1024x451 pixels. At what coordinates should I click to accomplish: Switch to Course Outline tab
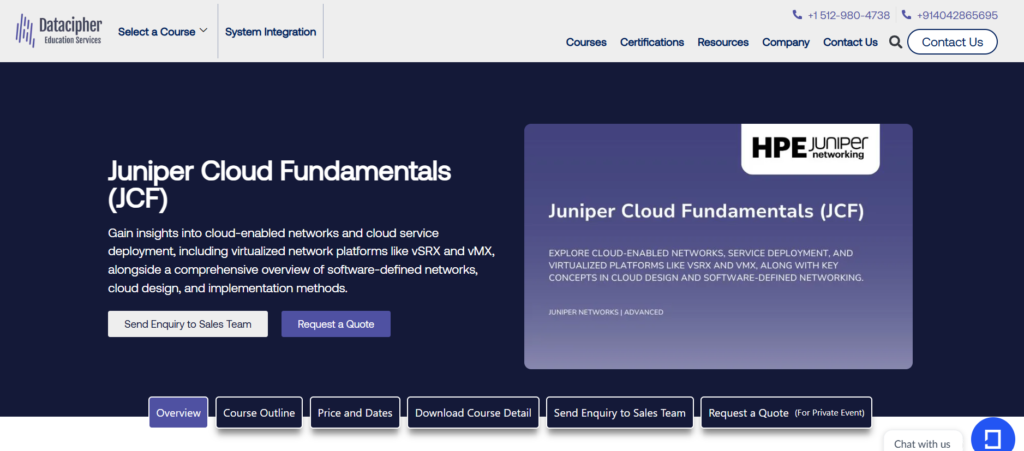click(259, 412)
